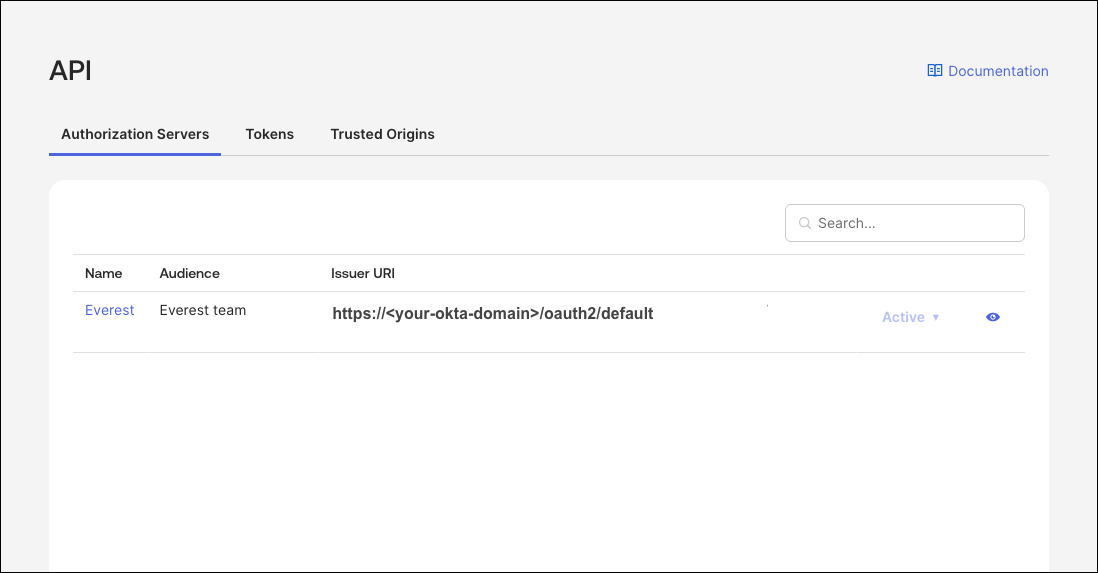Click the Issuer URI column header
Viewport: 1098px width, 573px height.
pos(363,273)
